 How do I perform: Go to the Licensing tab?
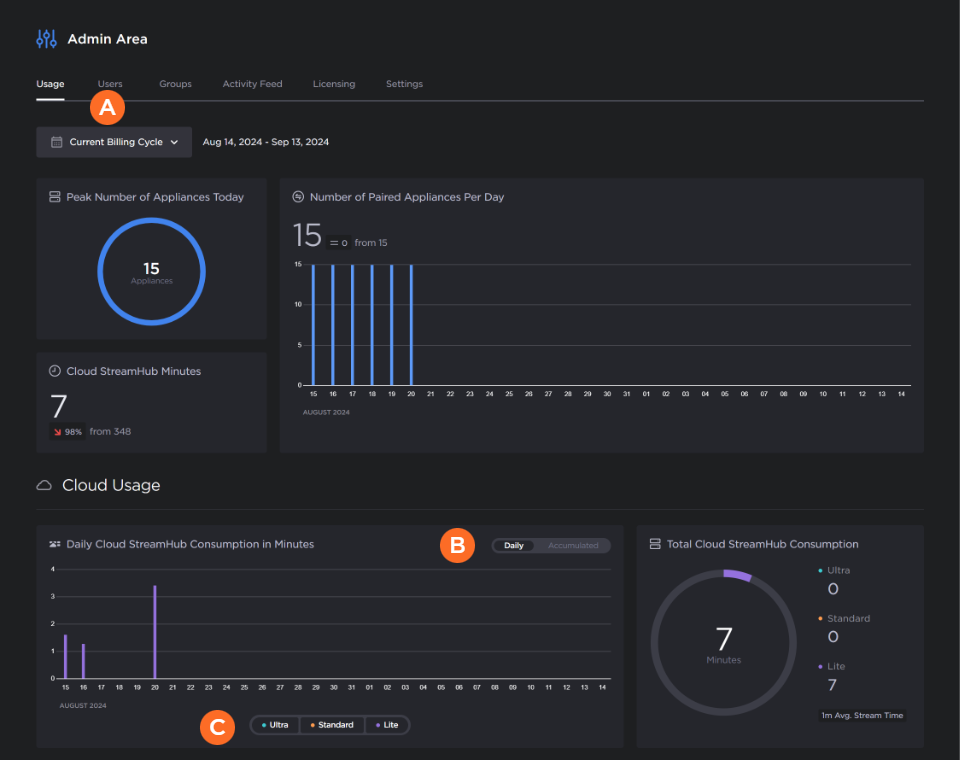[333, 84]
